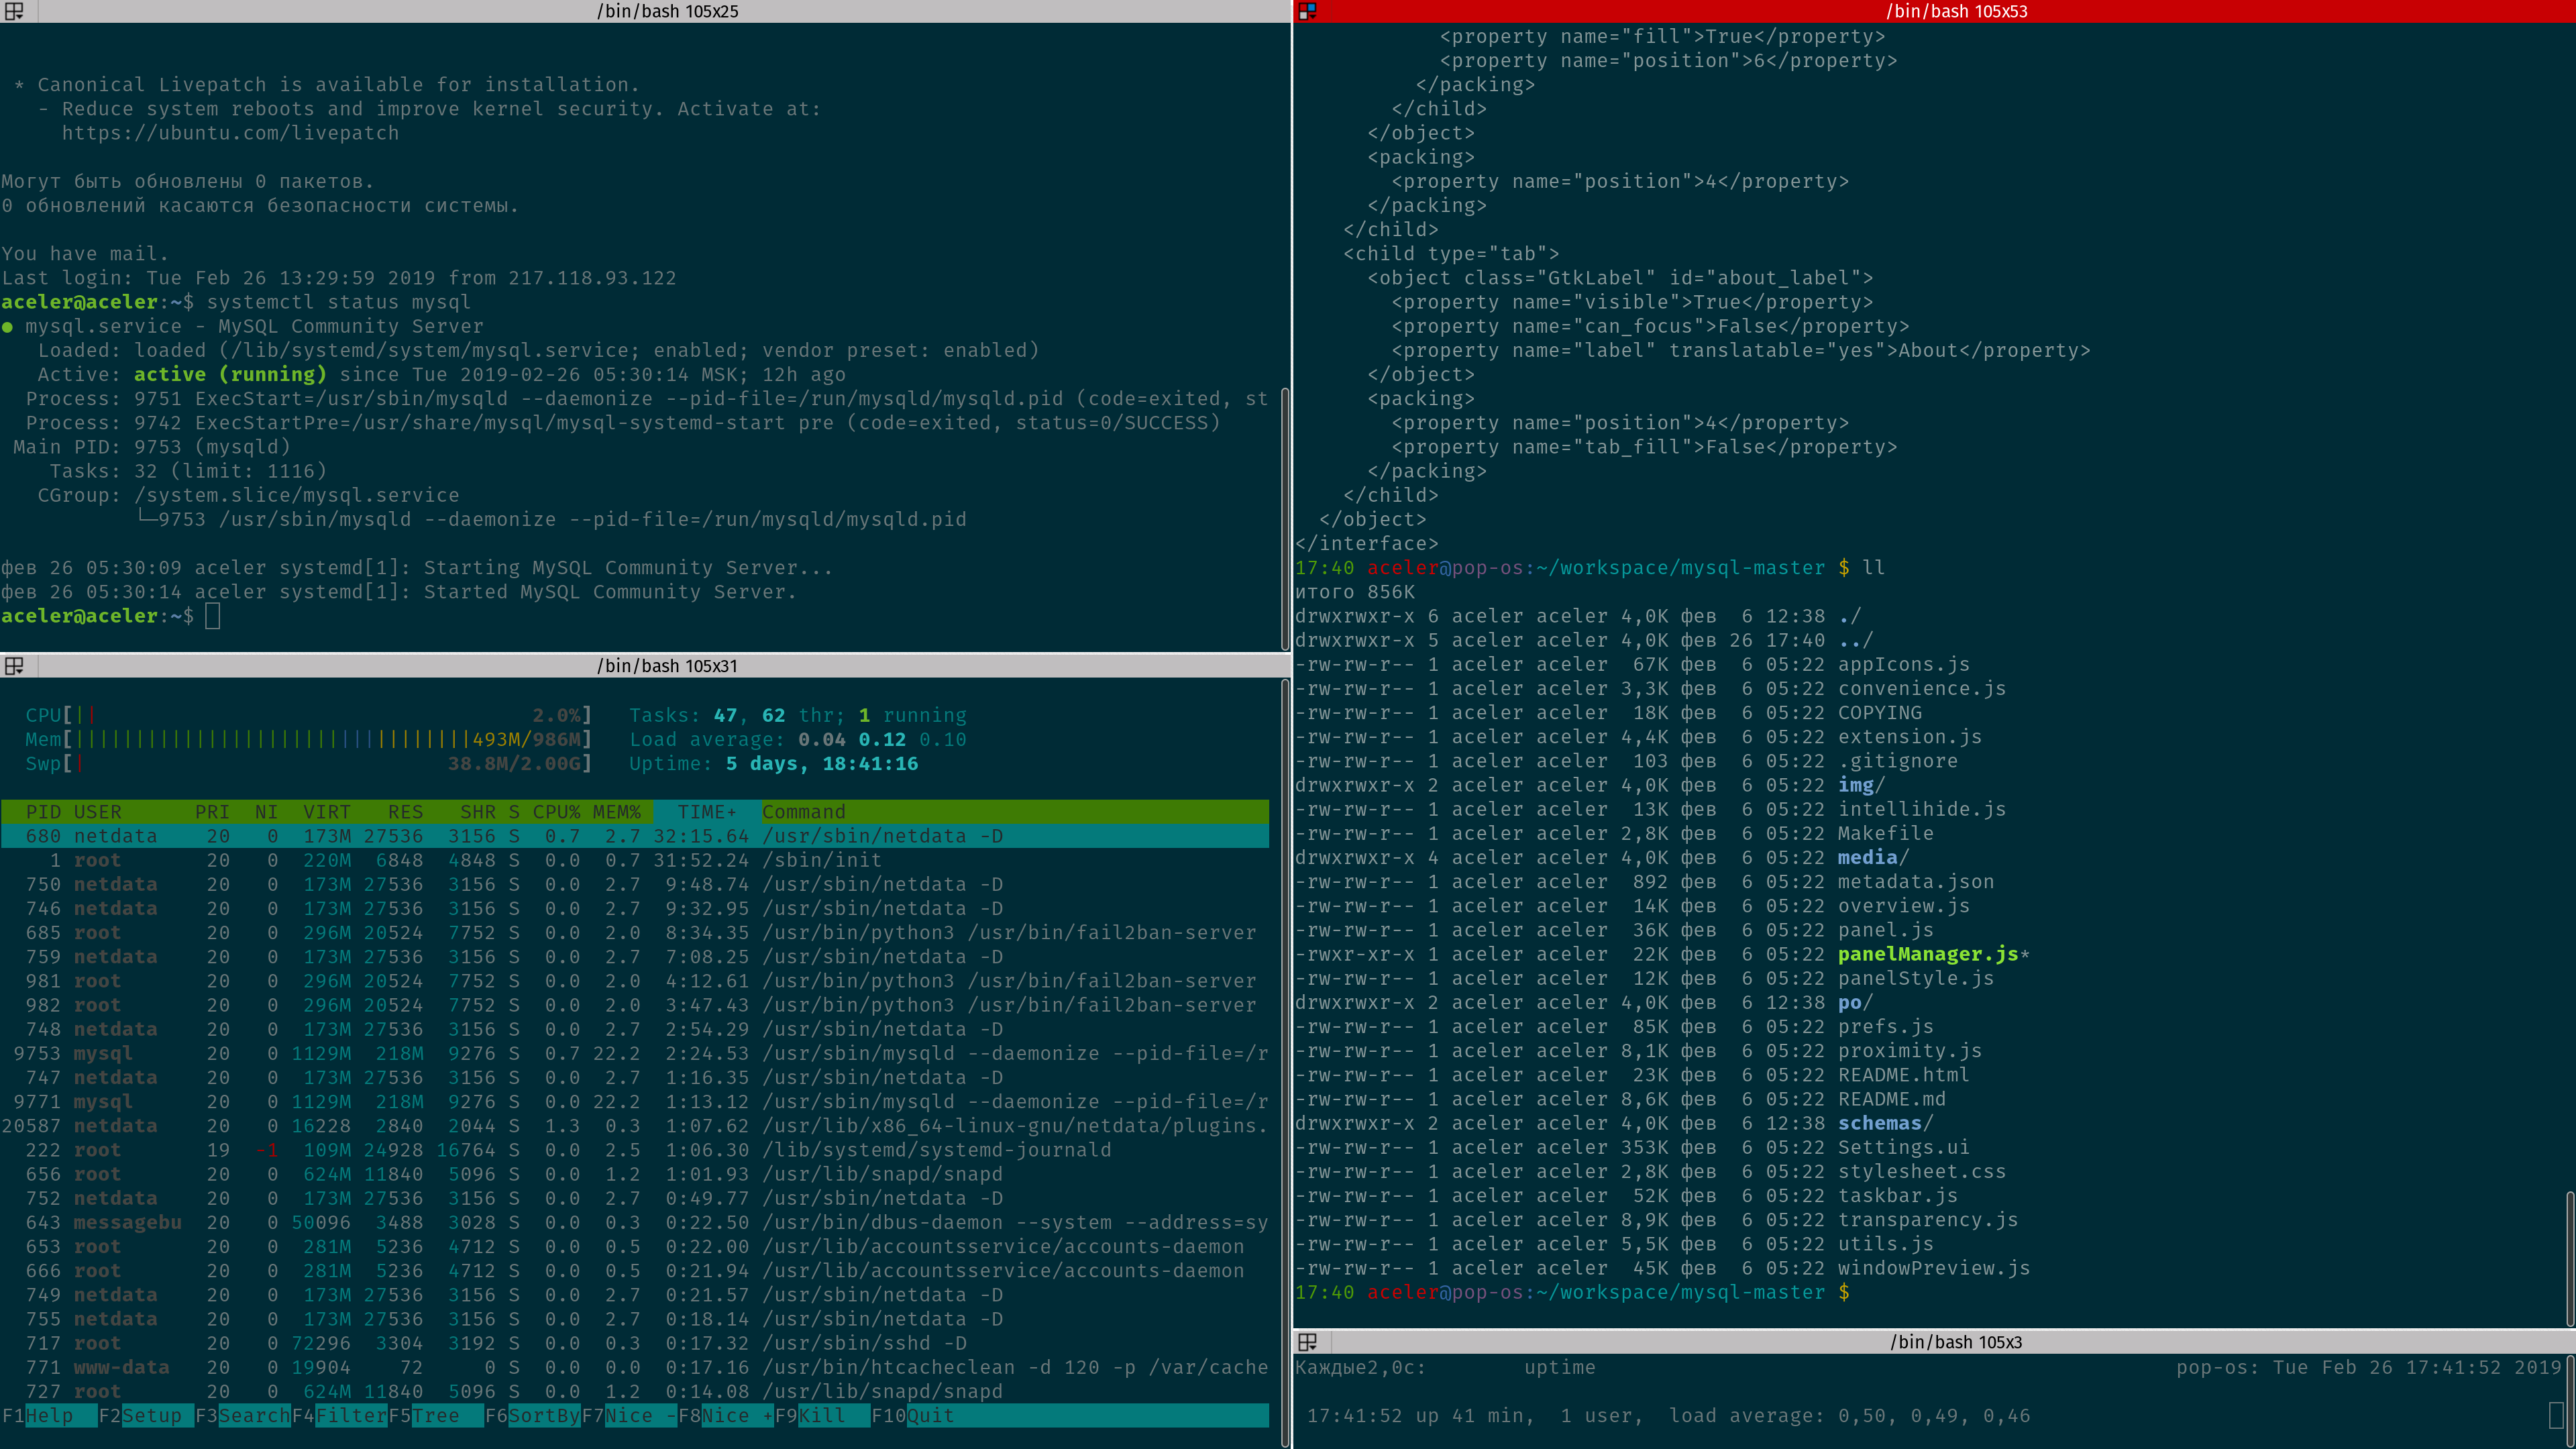Image resolution: width=2576 pixels, height=1449 pixels.
Task: Open layout icon in bottom-right 105x3 titlebar
Action: (1307, 1342)
